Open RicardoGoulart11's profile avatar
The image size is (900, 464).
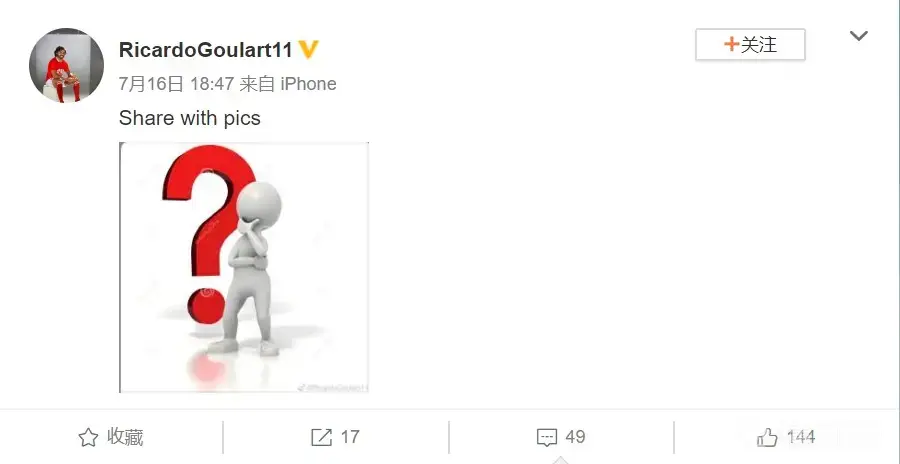66,65
